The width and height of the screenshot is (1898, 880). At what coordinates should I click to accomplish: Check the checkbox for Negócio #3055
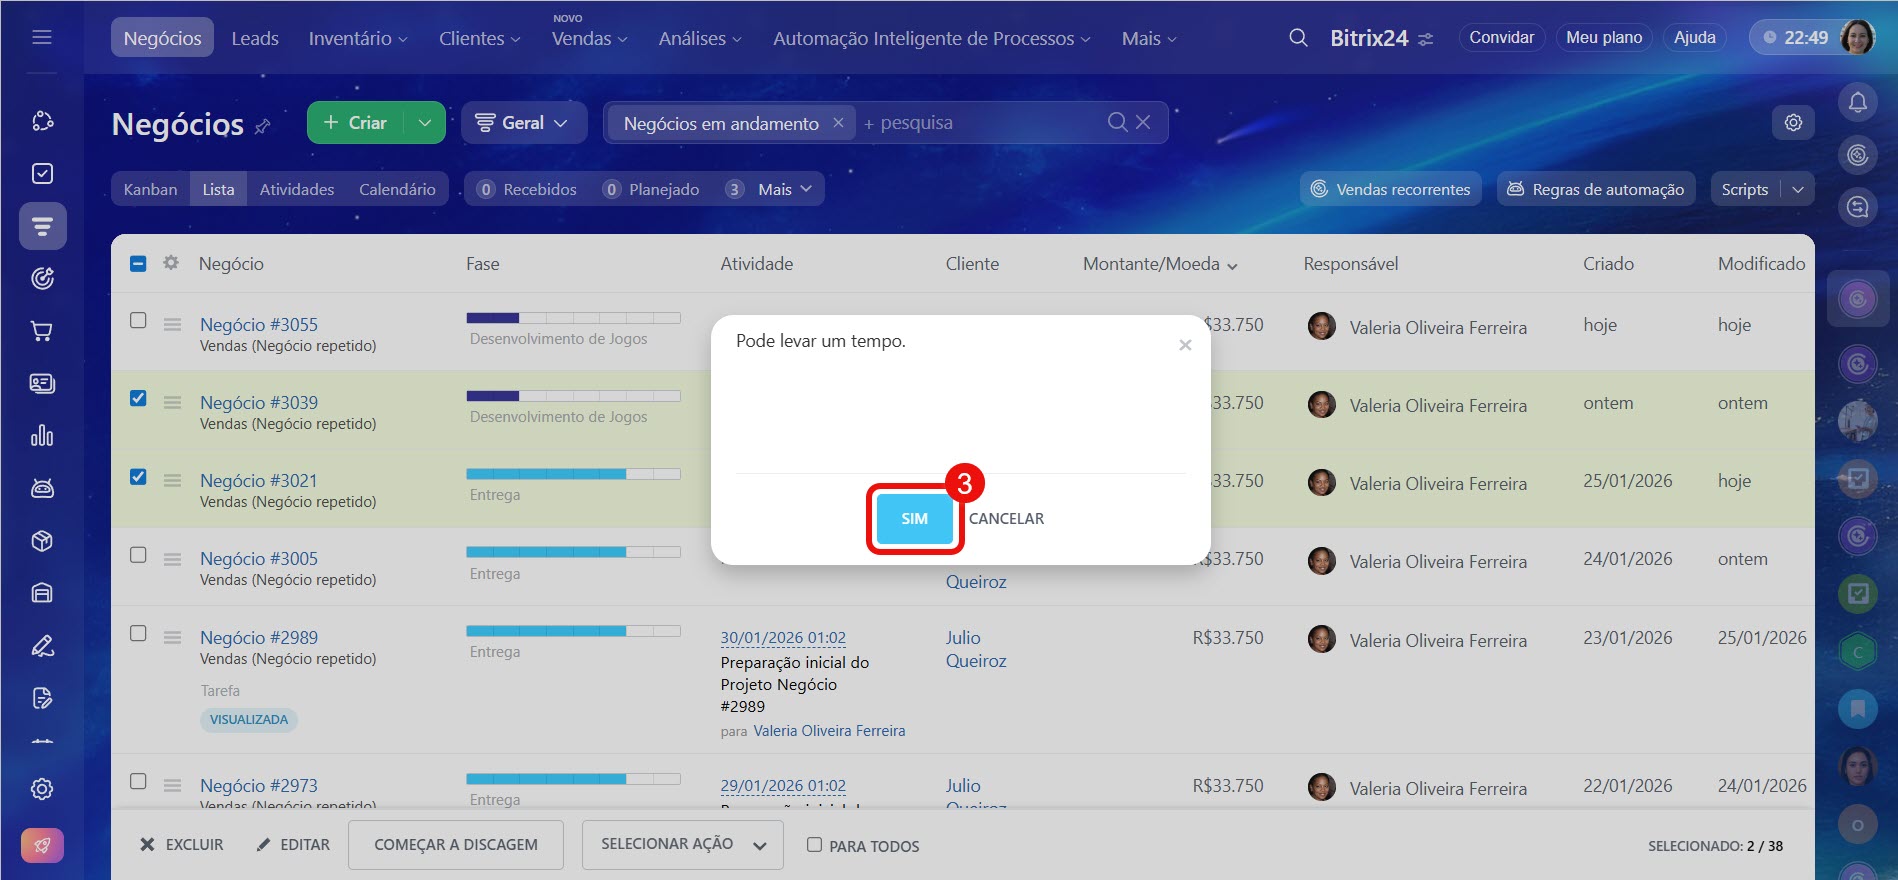(138, 321)
